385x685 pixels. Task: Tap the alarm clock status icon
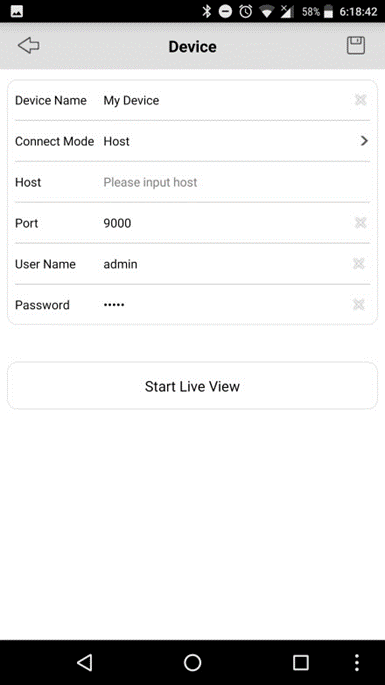point(246,12)
